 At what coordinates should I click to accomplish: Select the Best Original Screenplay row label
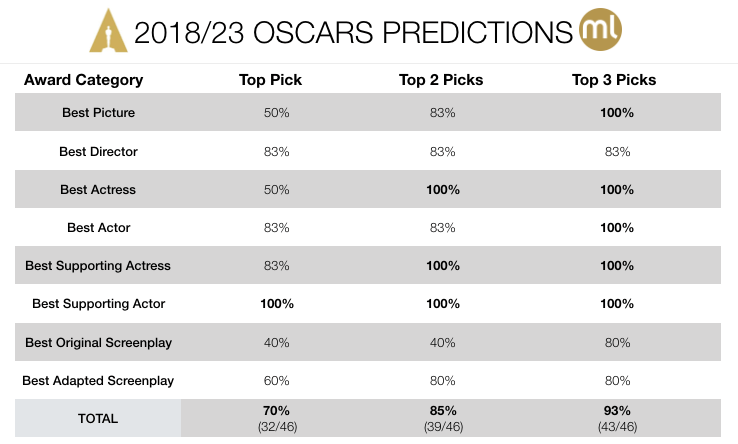(98, 342)
